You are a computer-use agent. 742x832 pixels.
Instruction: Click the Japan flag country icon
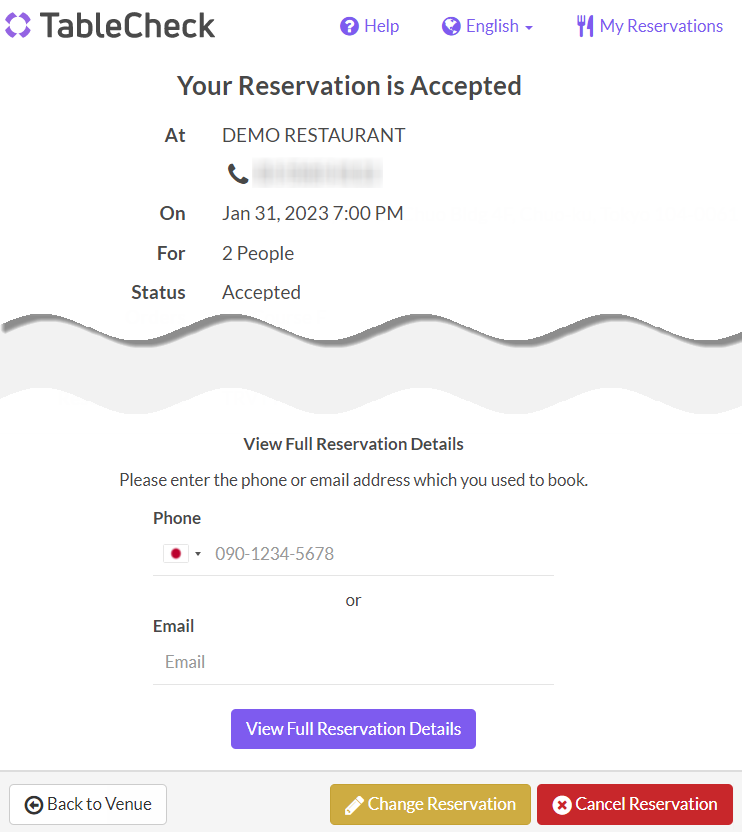point(176,552)
